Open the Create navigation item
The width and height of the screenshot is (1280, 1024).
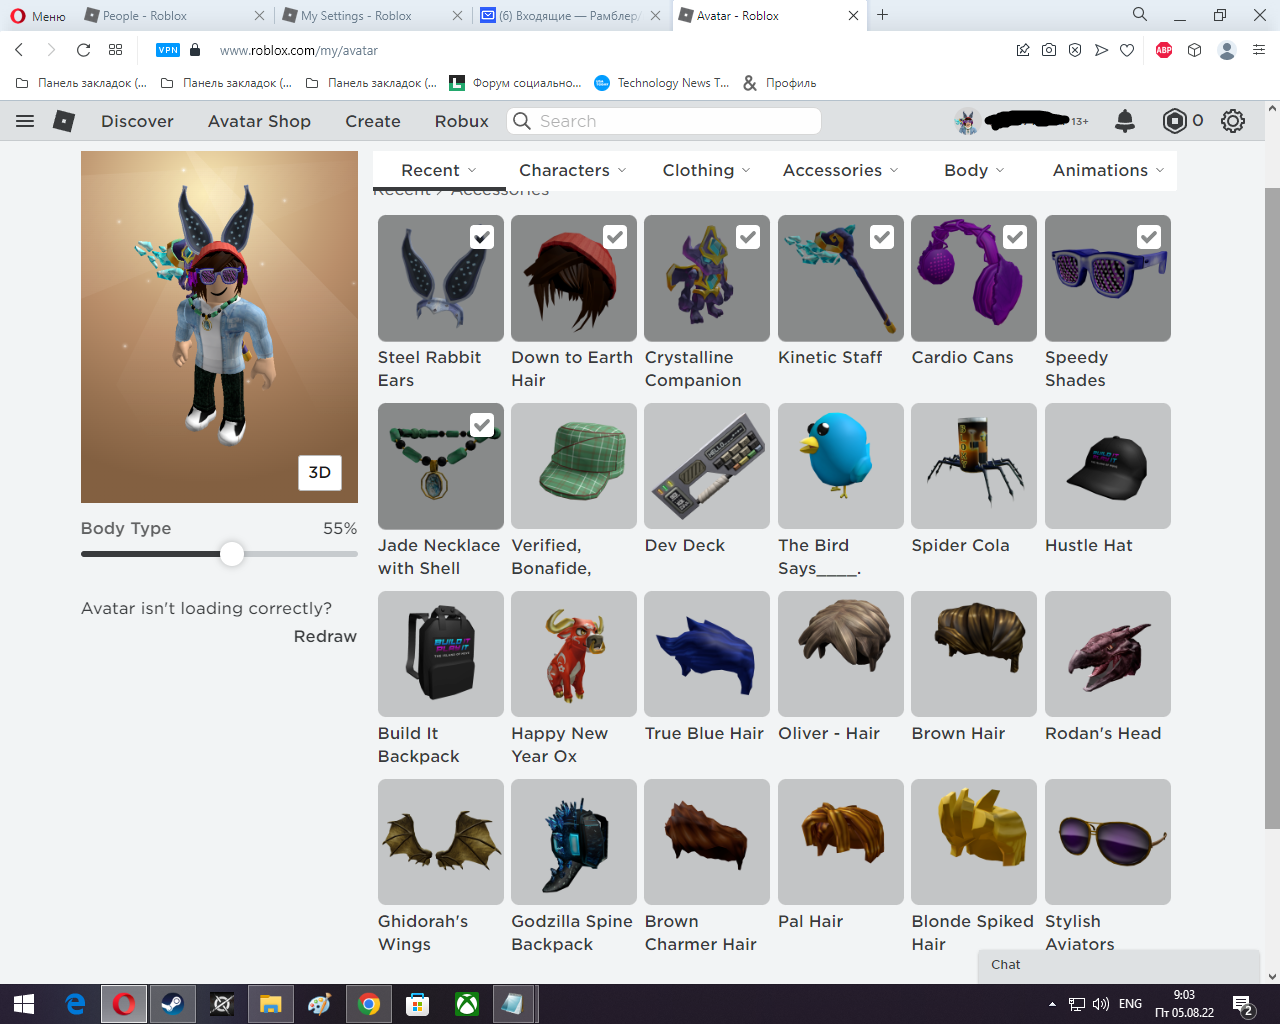(373, 121)
